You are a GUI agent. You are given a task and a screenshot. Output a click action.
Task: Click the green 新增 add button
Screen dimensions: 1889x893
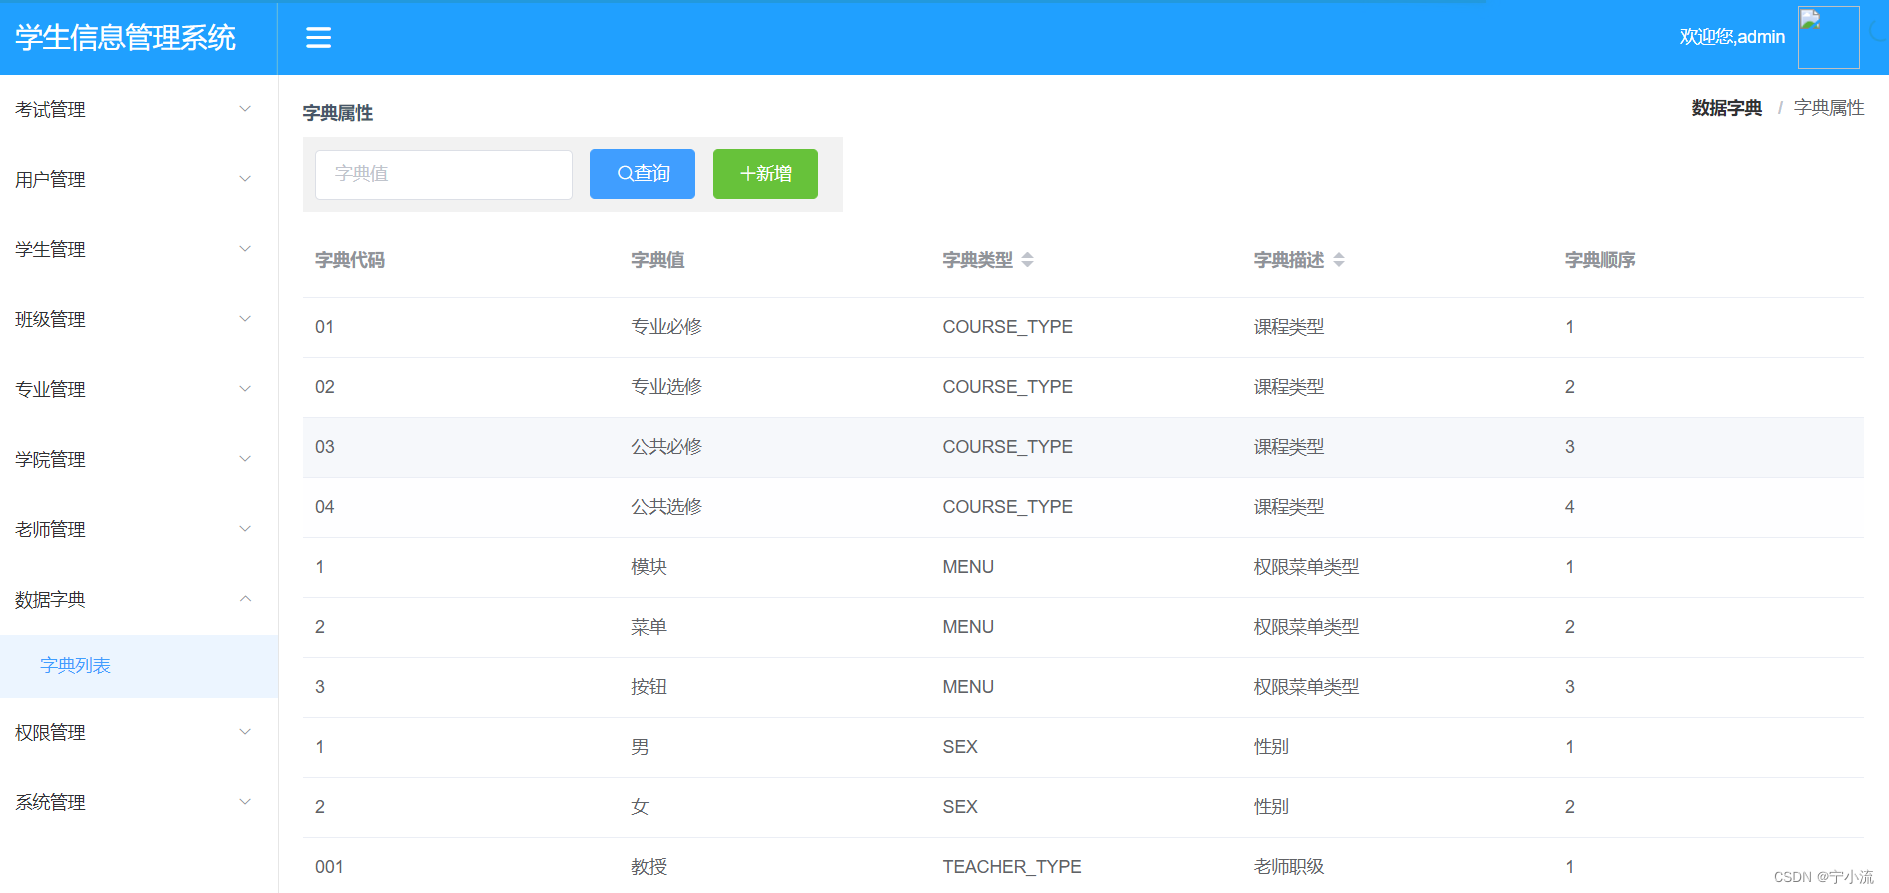pos(765,174)
